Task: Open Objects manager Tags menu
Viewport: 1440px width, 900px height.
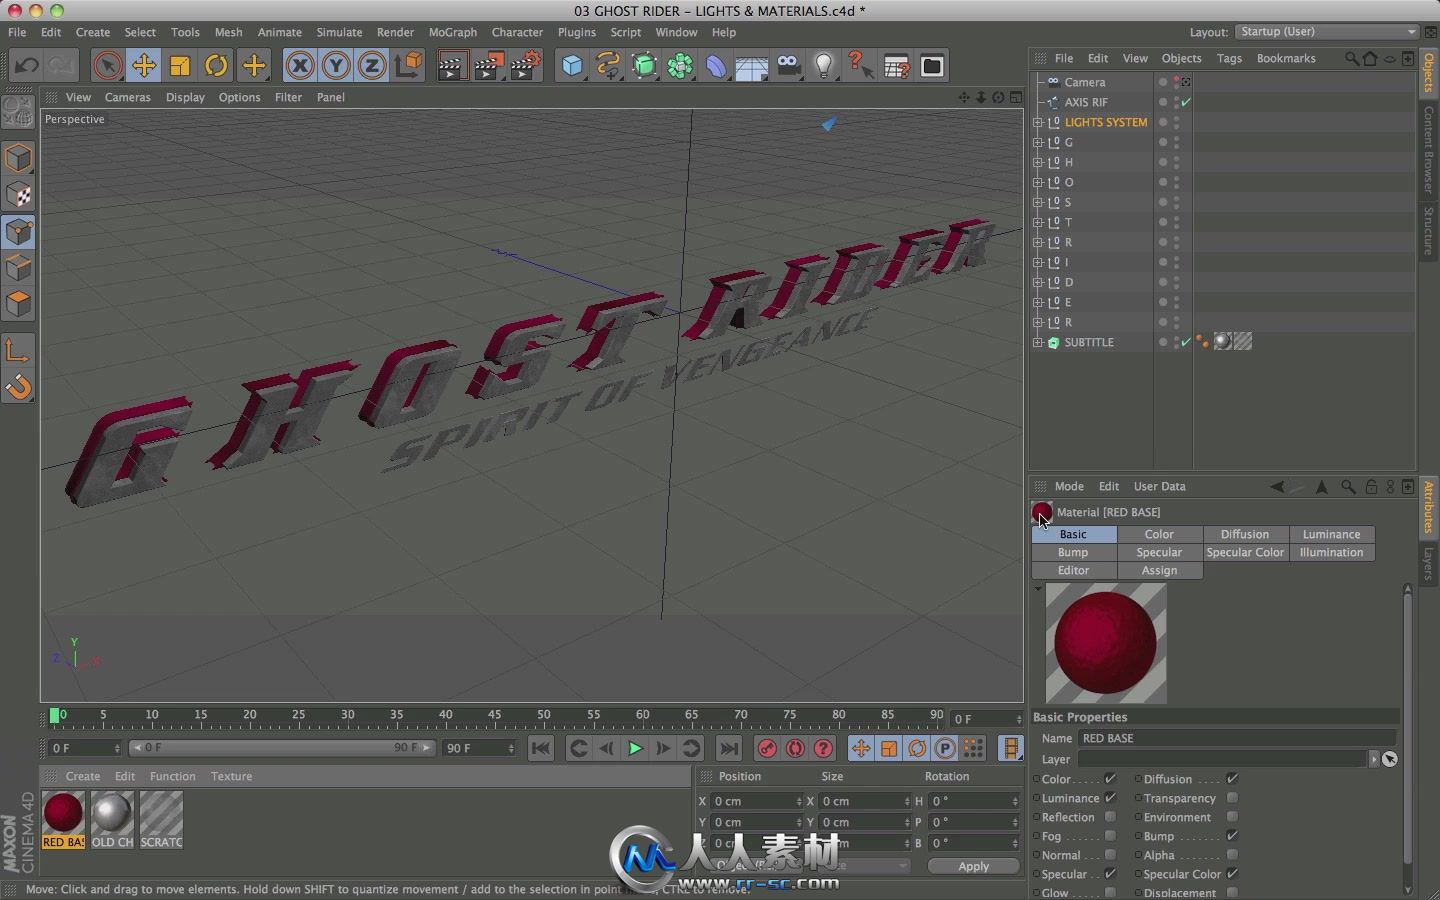Action: (x=1229, y=58)
